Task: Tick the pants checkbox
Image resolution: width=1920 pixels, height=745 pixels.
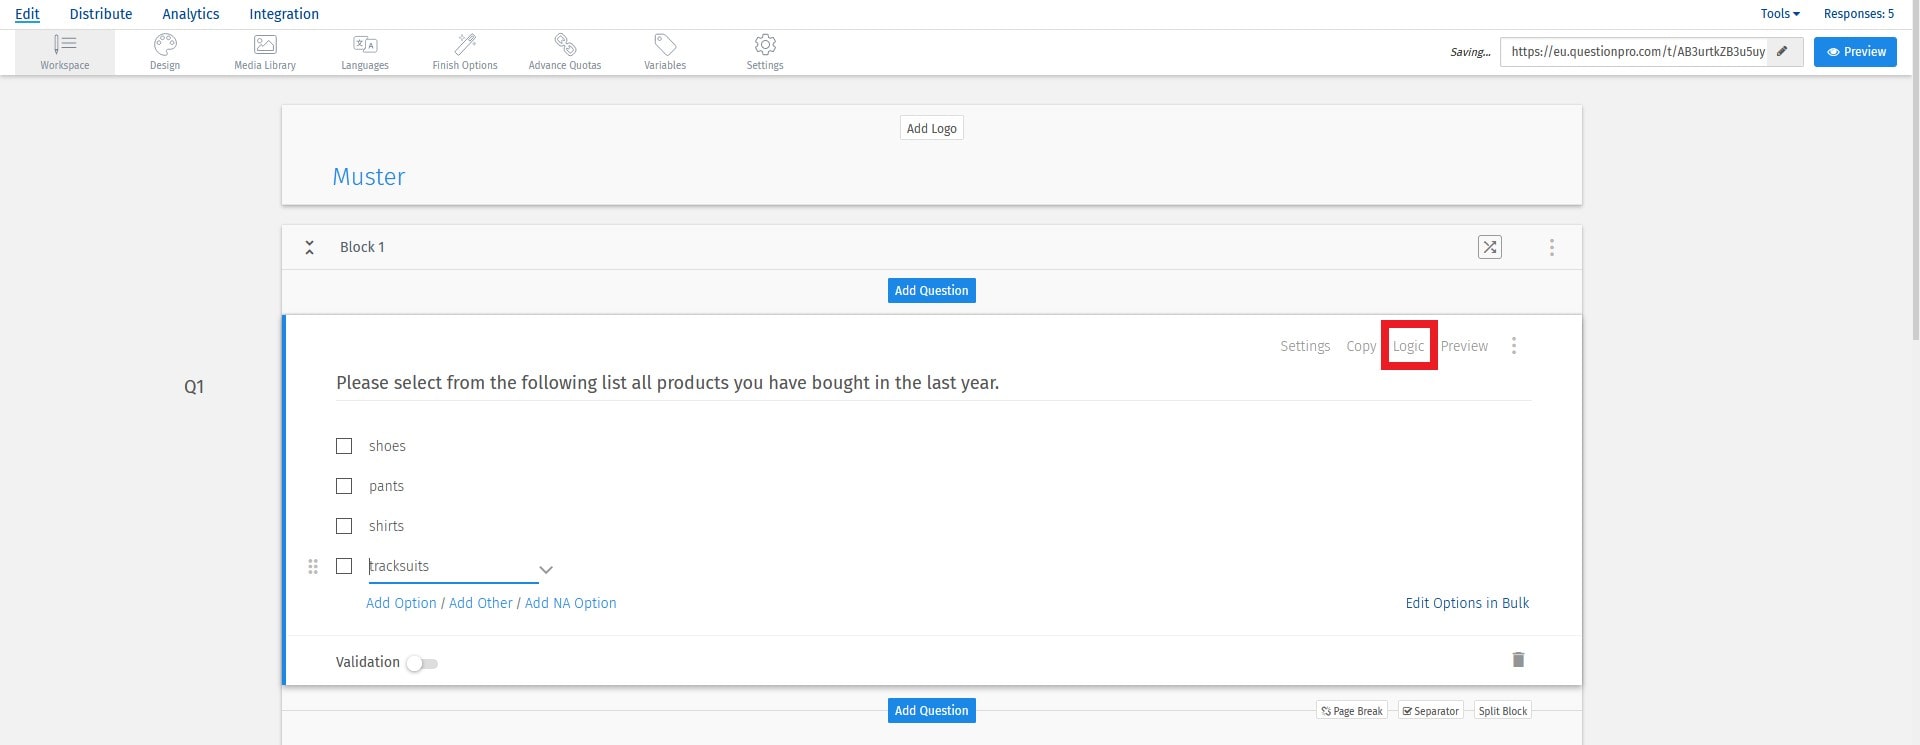Action: click(x=344, y=486)
